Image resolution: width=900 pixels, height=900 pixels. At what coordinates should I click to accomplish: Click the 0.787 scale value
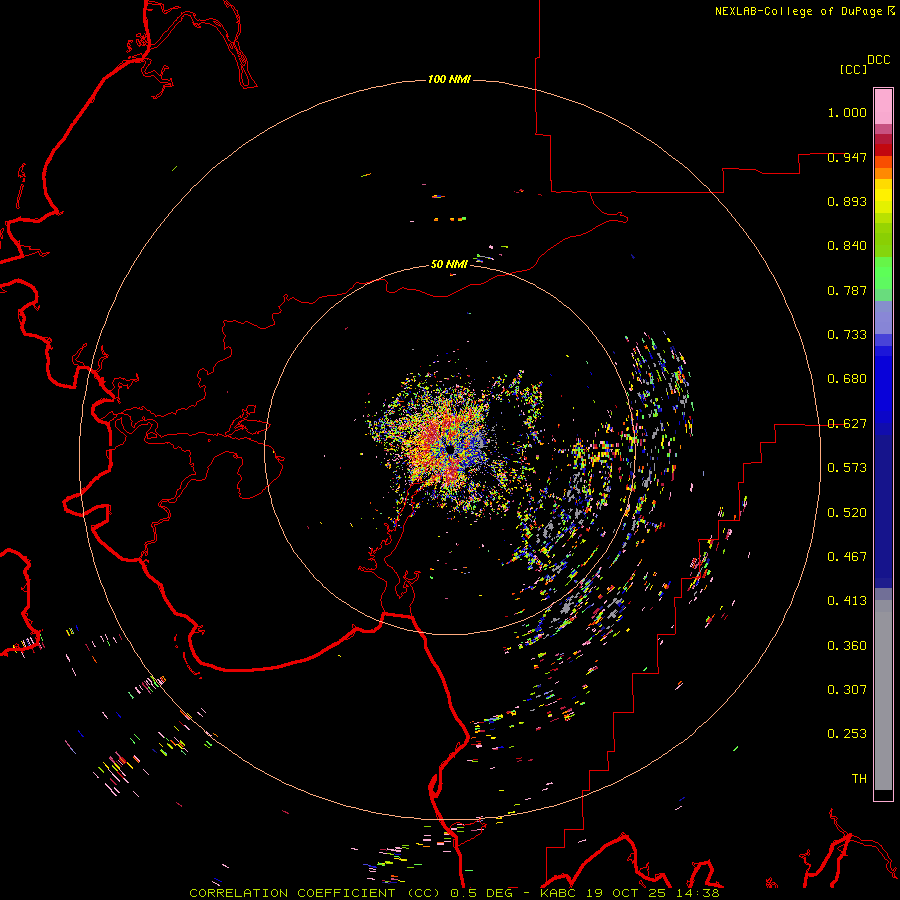coord(847,290)
